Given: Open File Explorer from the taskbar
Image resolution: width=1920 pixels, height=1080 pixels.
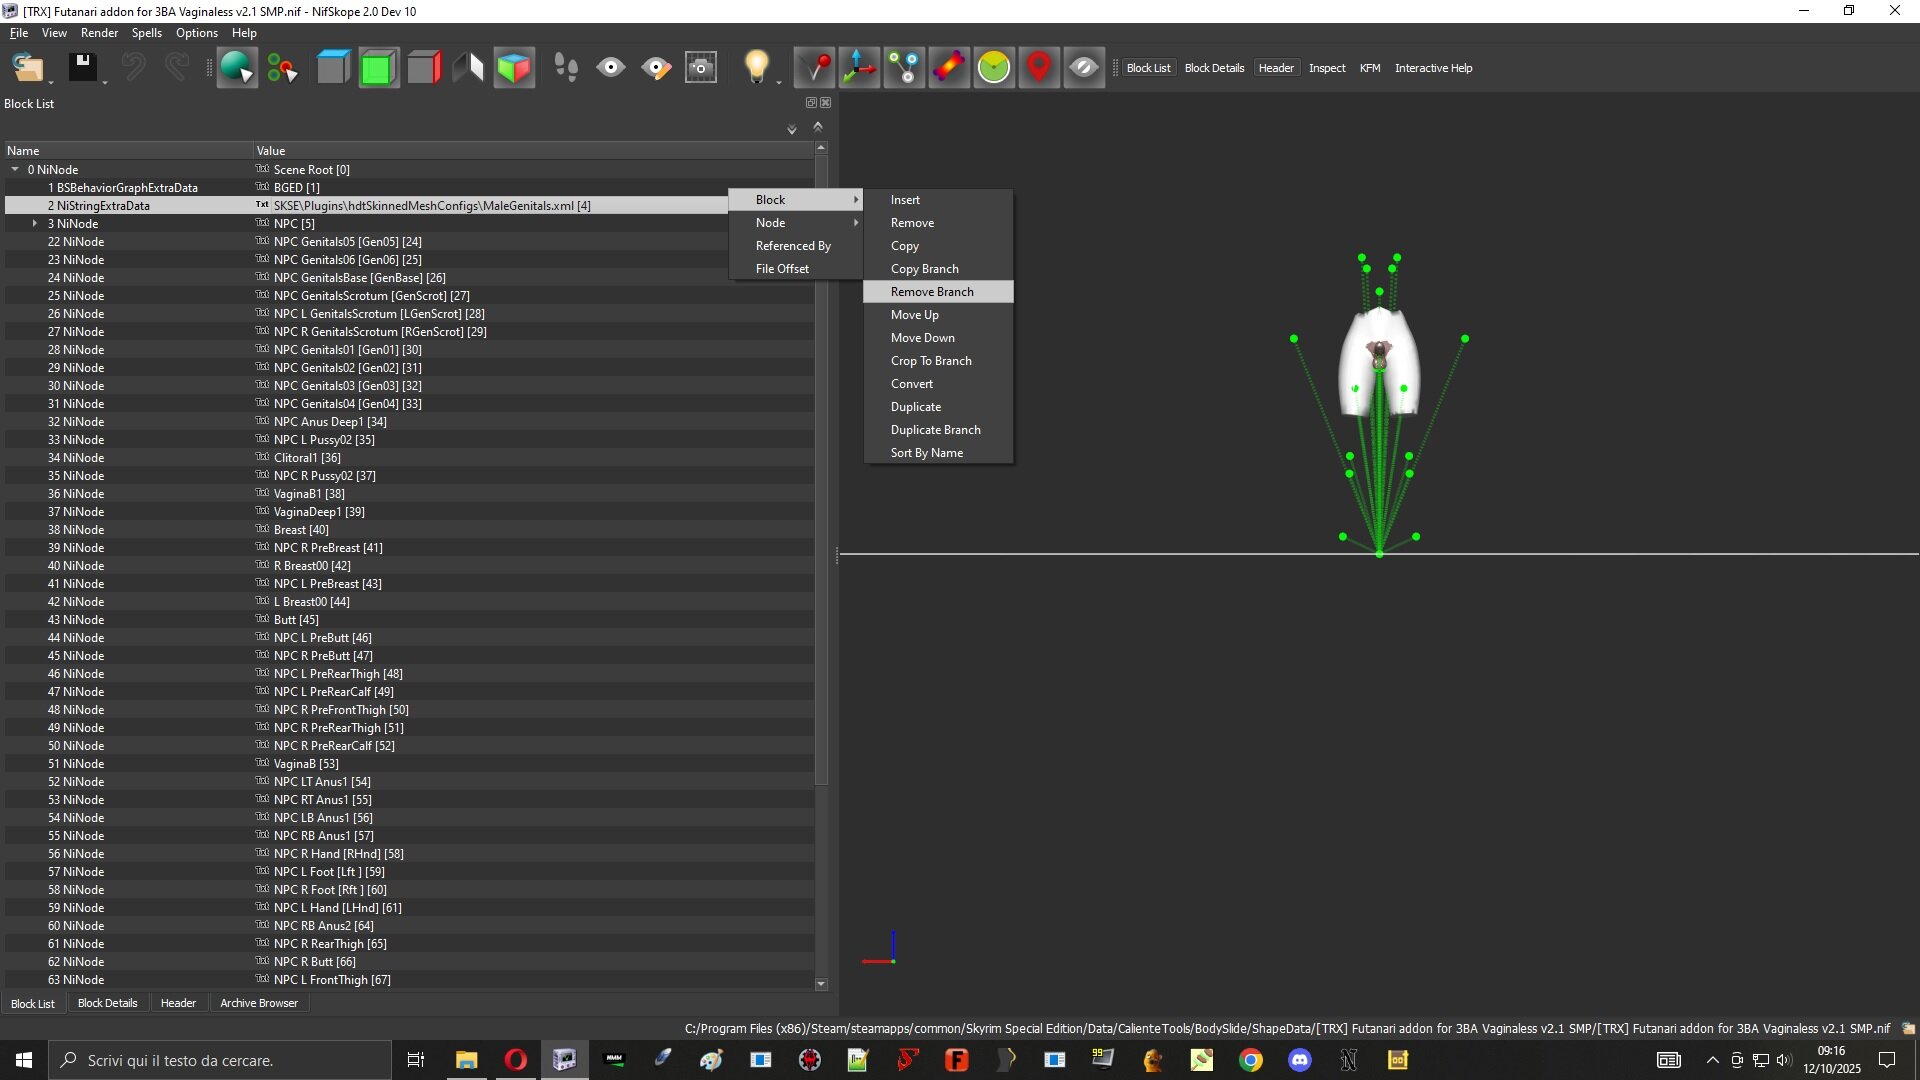Looking at the screenshot, I should click(x=466, y=1060).
